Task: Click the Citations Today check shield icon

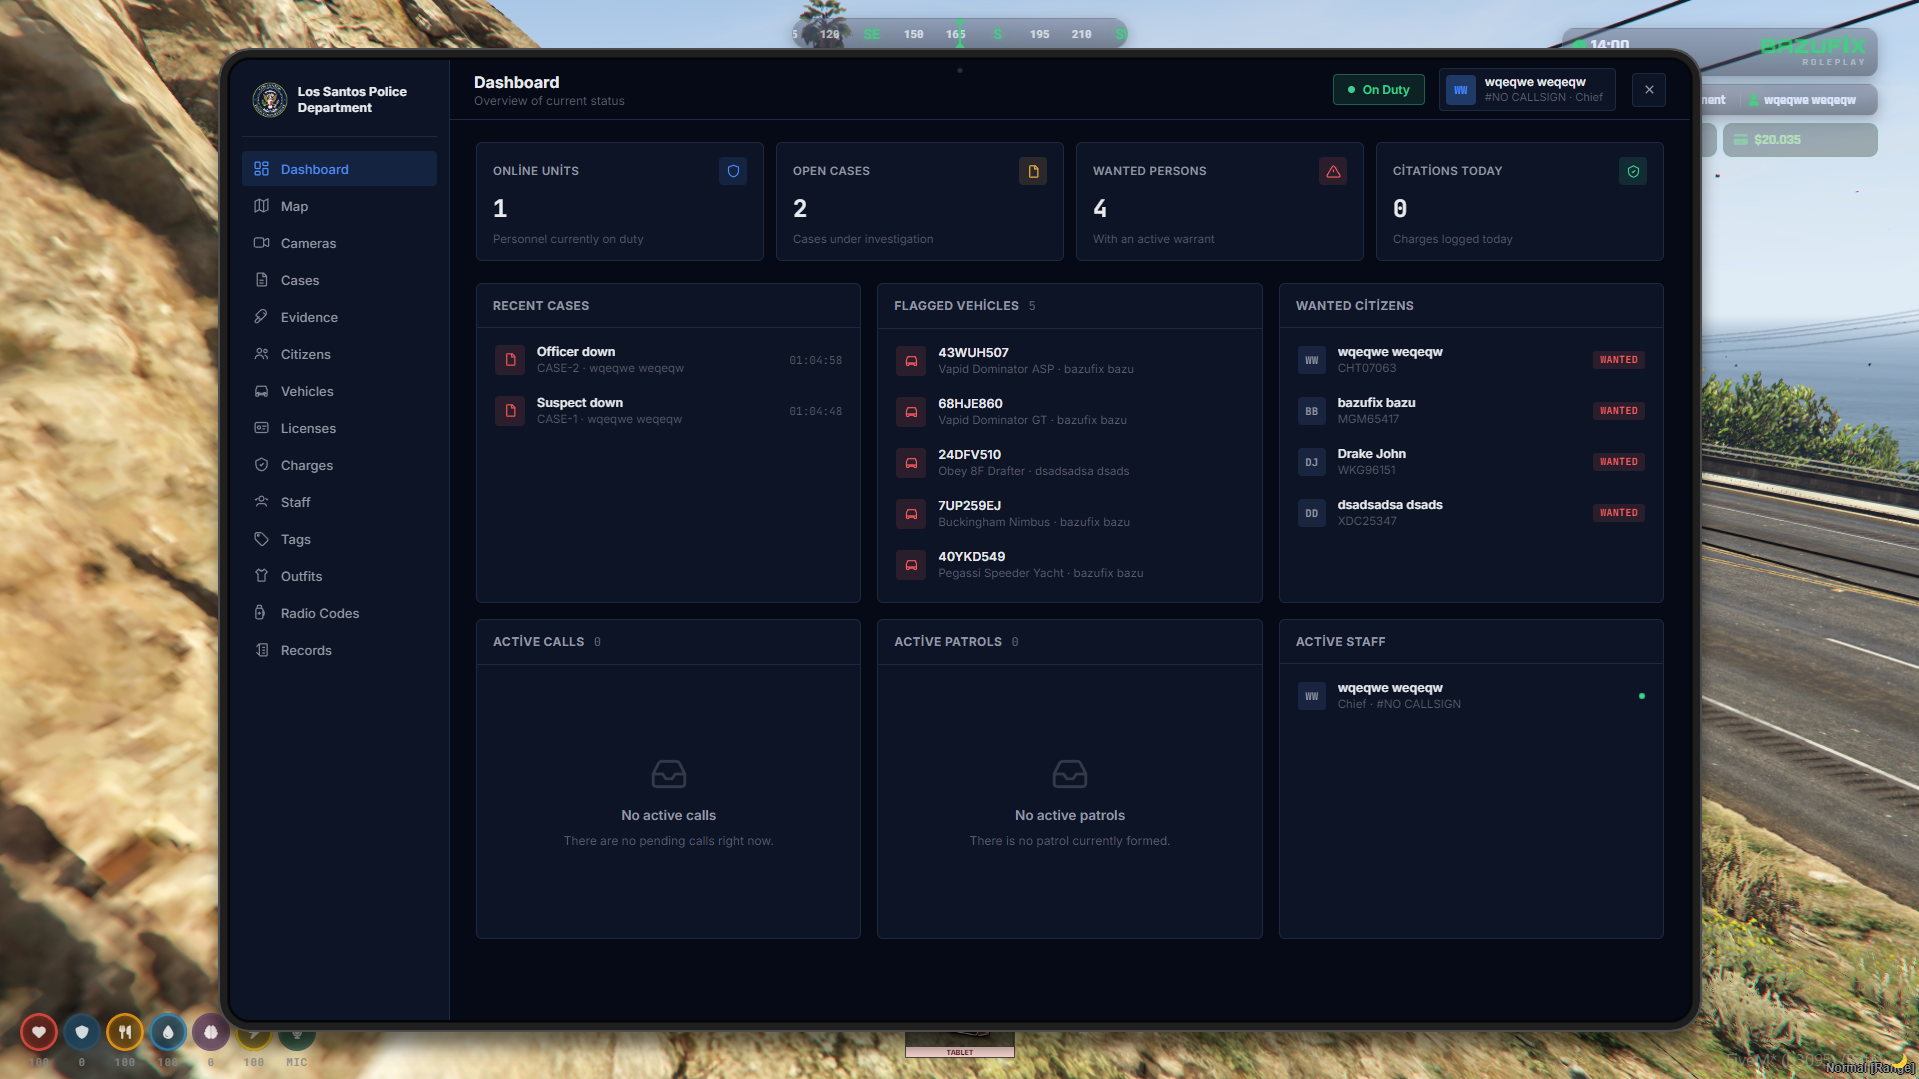Action: 1633,171
